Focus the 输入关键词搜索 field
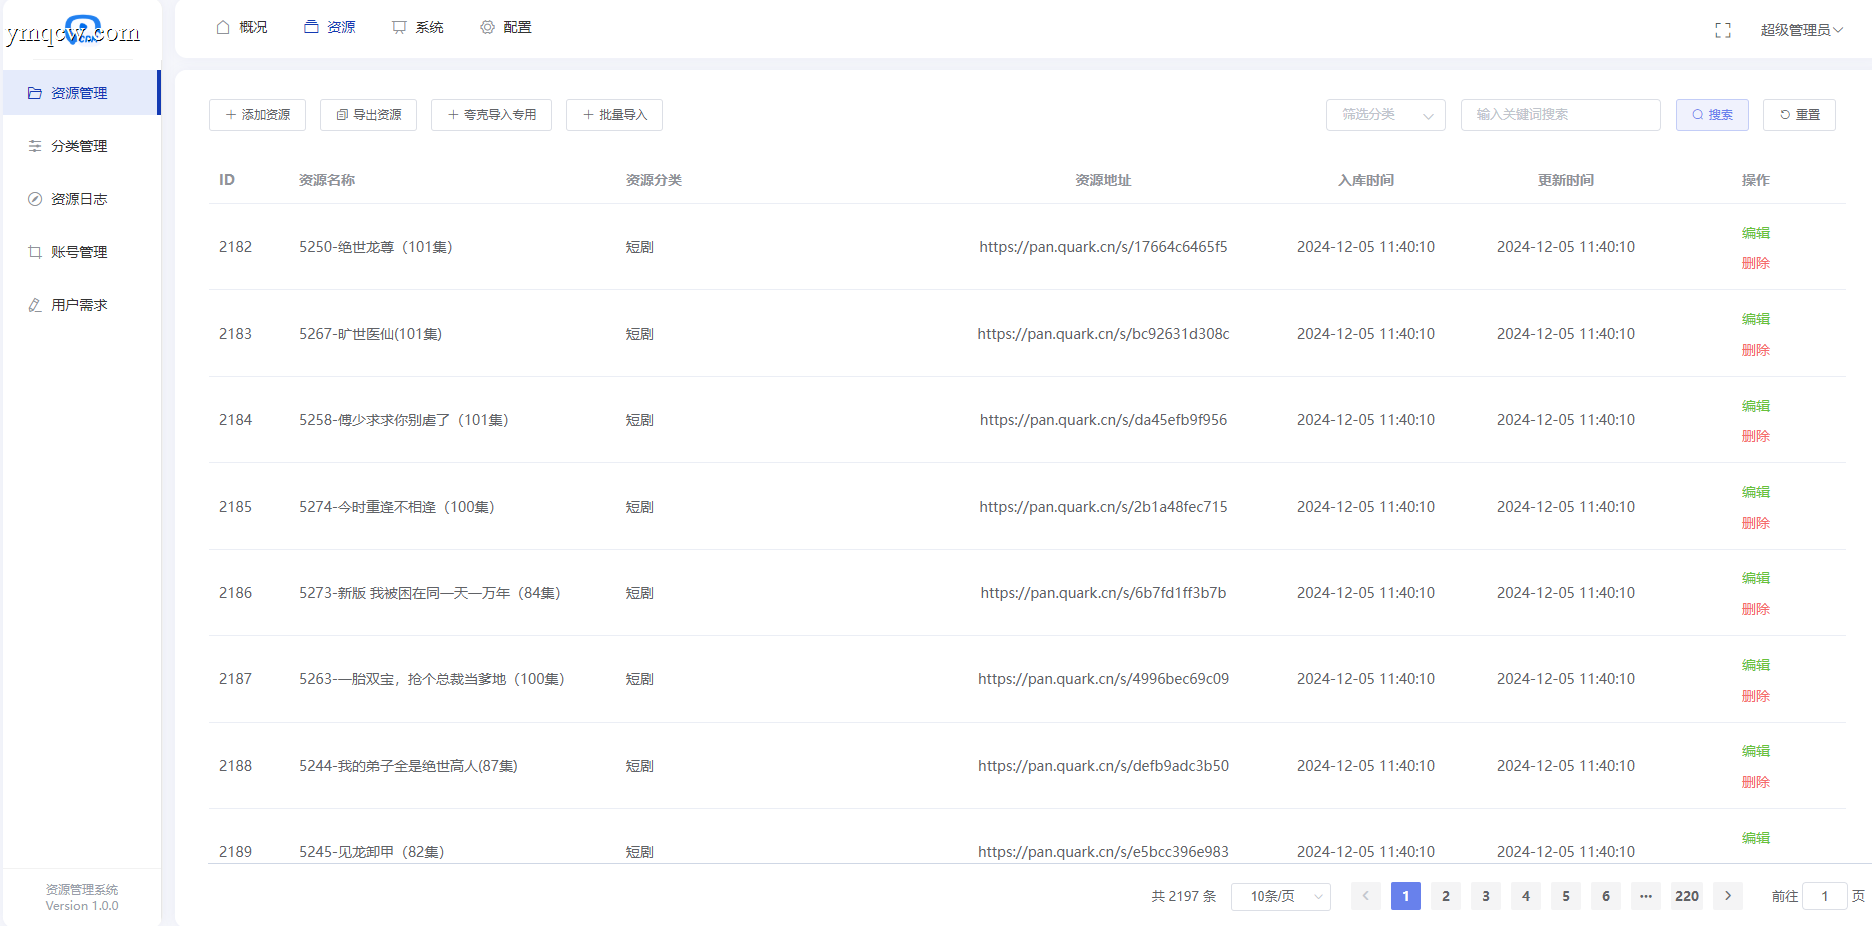 pyautogui.click(x=1560, y=115)
